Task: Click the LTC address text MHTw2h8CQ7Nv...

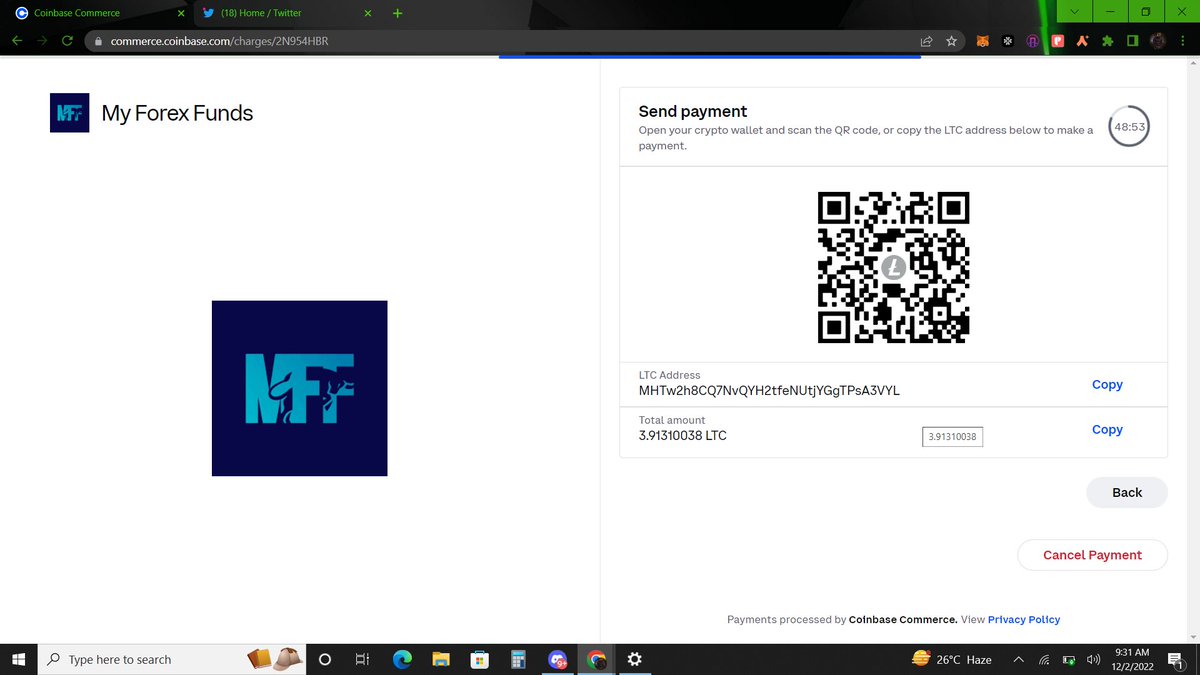Action: pyautogui.click(x=769, y=390)
